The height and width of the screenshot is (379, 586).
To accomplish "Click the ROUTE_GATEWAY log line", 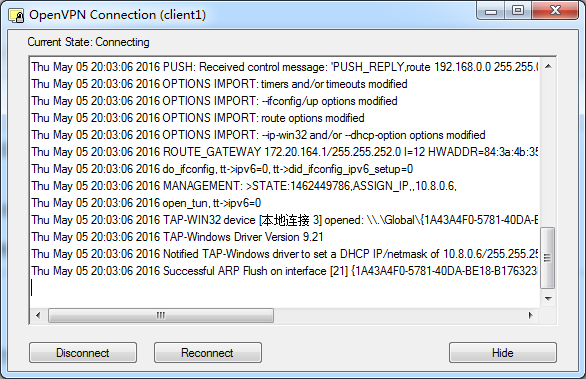I will click(x=284, y=152).
